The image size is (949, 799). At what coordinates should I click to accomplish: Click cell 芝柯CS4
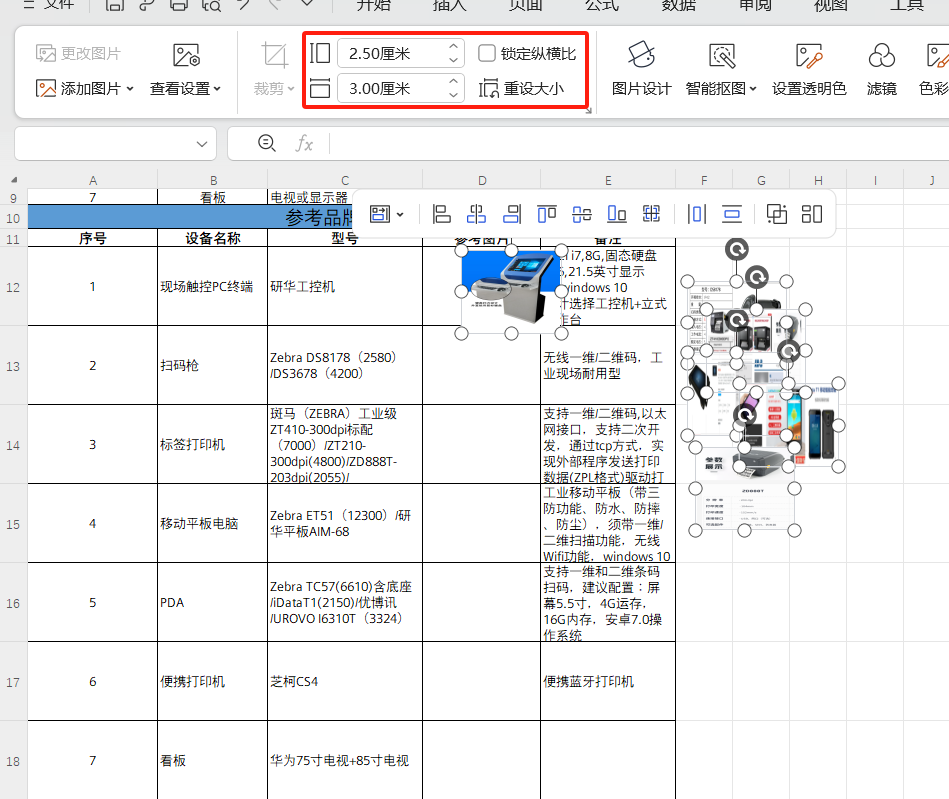pyautogui.click(x=345, y=682)
